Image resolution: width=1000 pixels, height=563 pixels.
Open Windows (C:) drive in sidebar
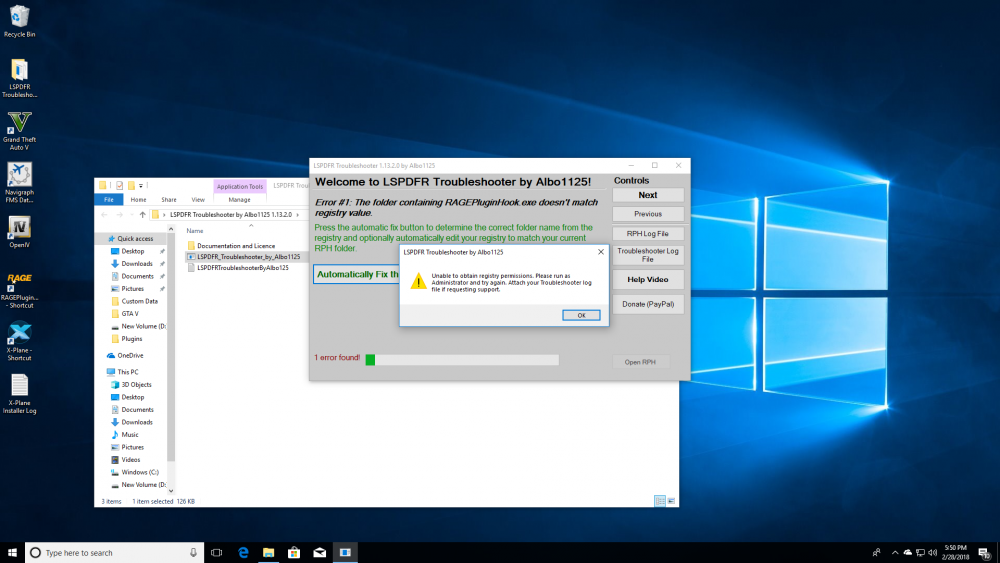[x=139, y=472]
